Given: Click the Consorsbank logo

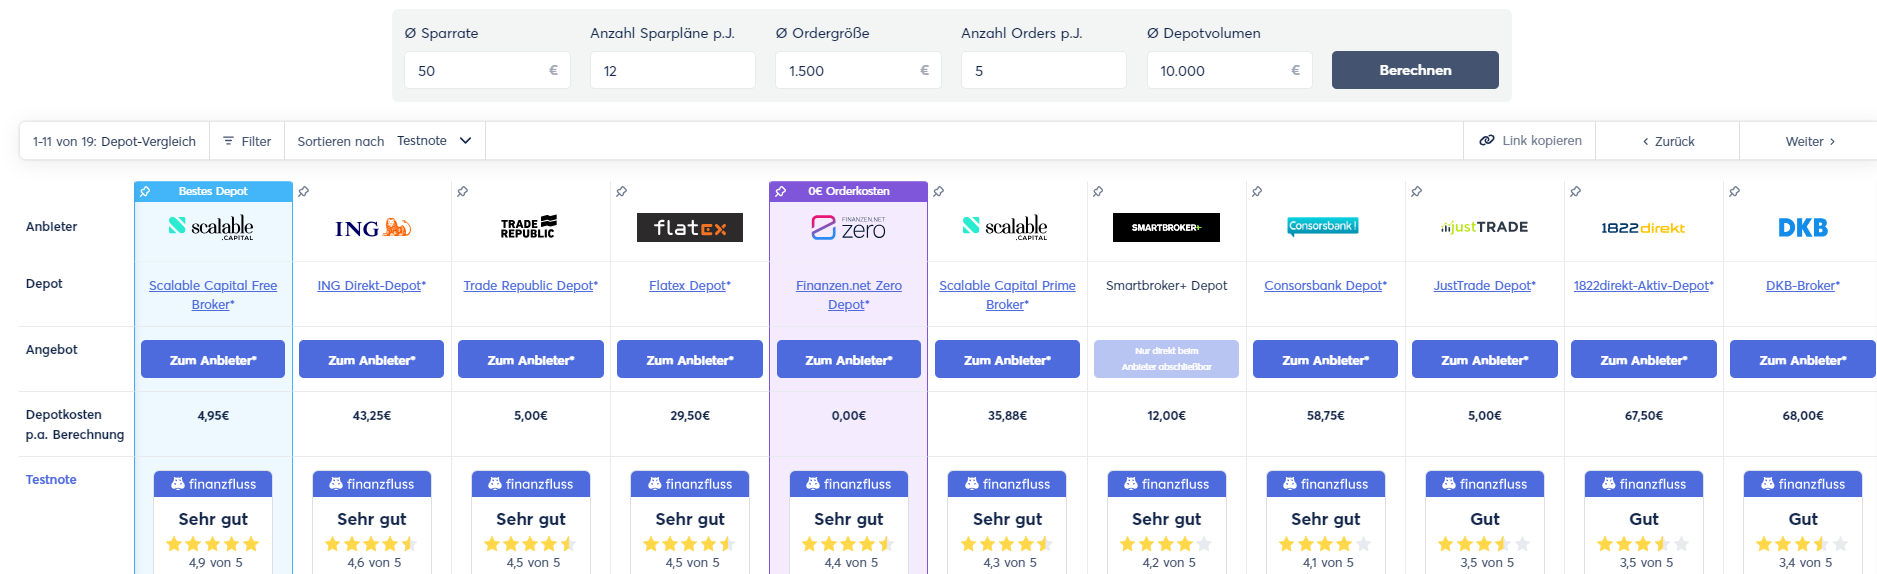Looking at the screenshot, I should tap(1323, 226).
